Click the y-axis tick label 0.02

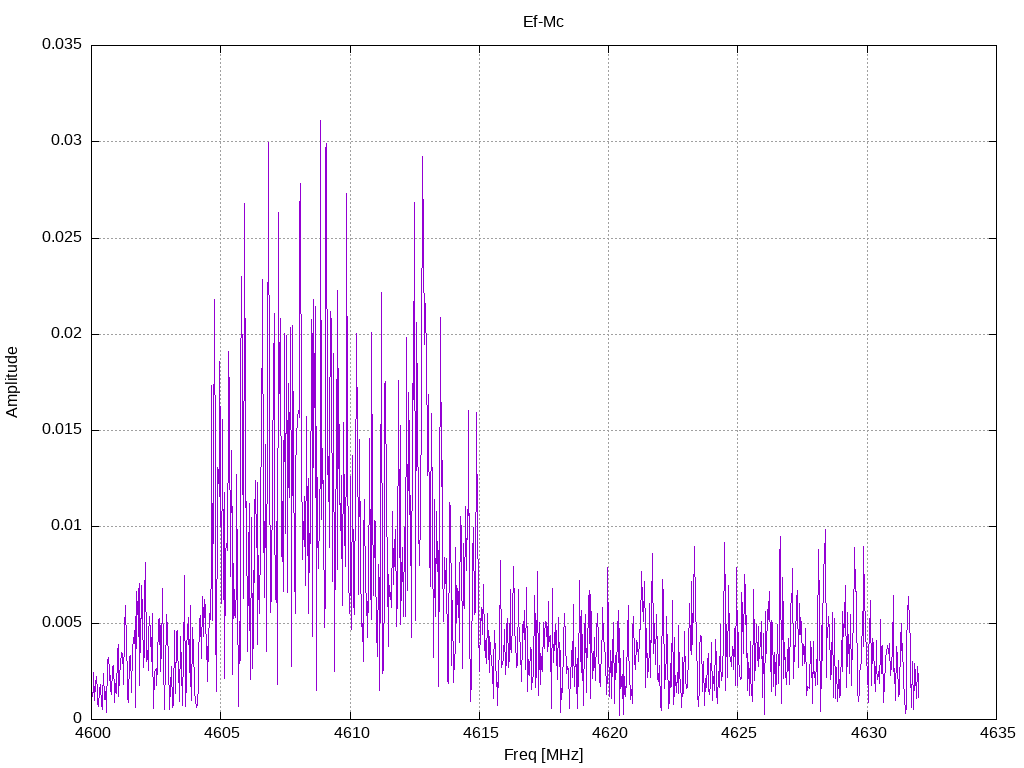coord(67,334)
